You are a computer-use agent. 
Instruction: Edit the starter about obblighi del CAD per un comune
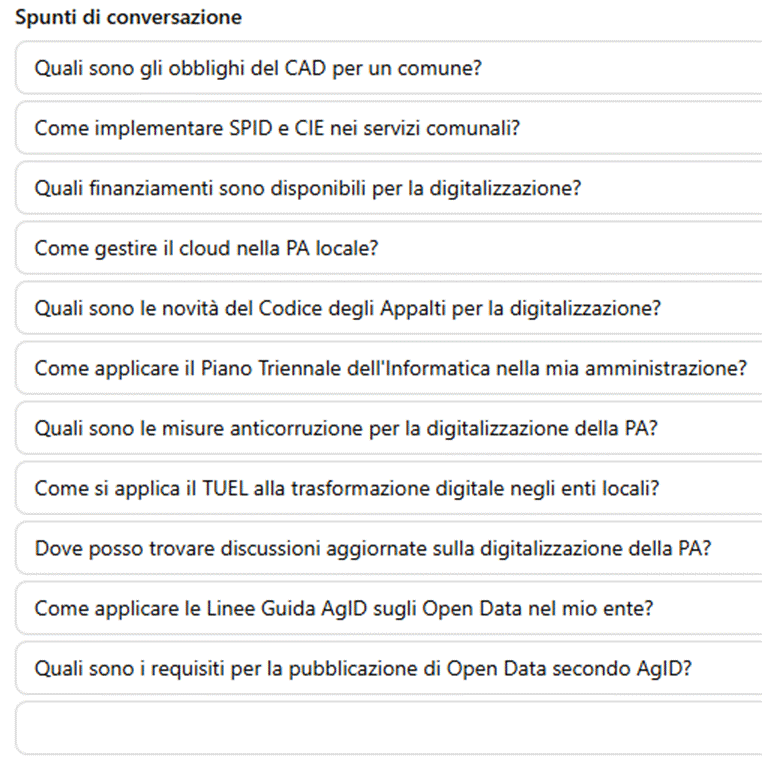(x=389, y=68)
